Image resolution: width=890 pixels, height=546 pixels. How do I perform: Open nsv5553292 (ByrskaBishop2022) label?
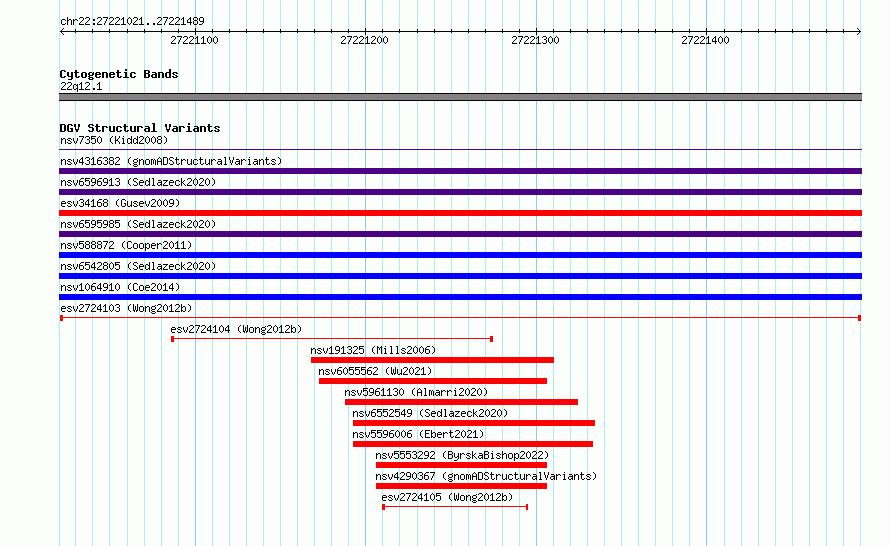[x=462, y=455]
